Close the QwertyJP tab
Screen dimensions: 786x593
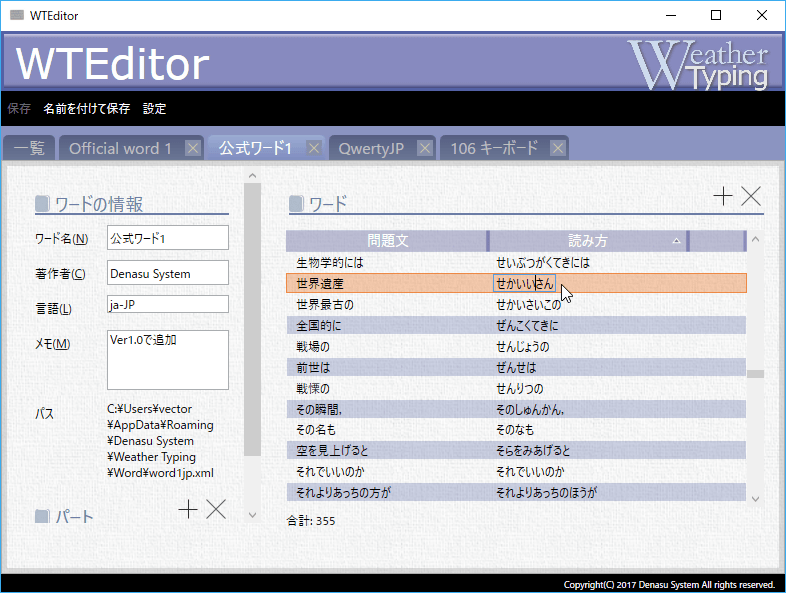425,148
